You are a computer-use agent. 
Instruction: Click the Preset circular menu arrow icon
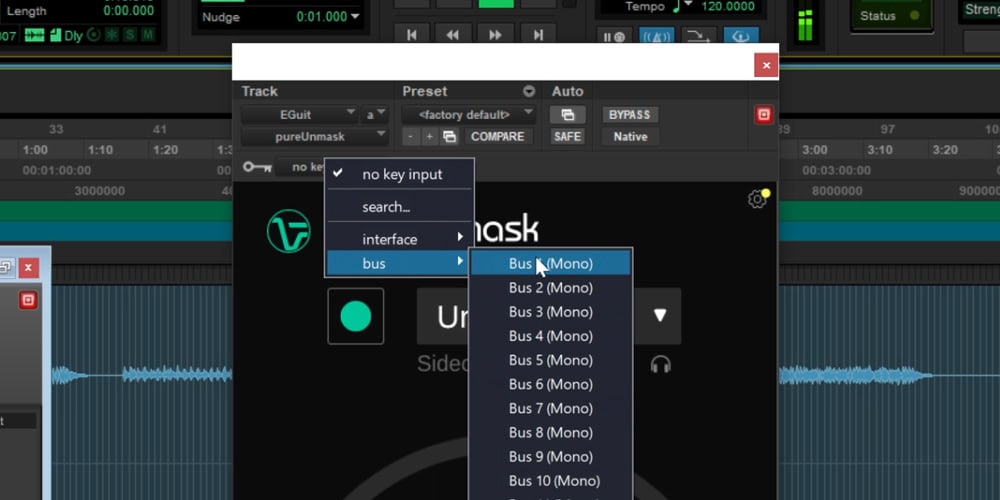(x=529, y=91)
